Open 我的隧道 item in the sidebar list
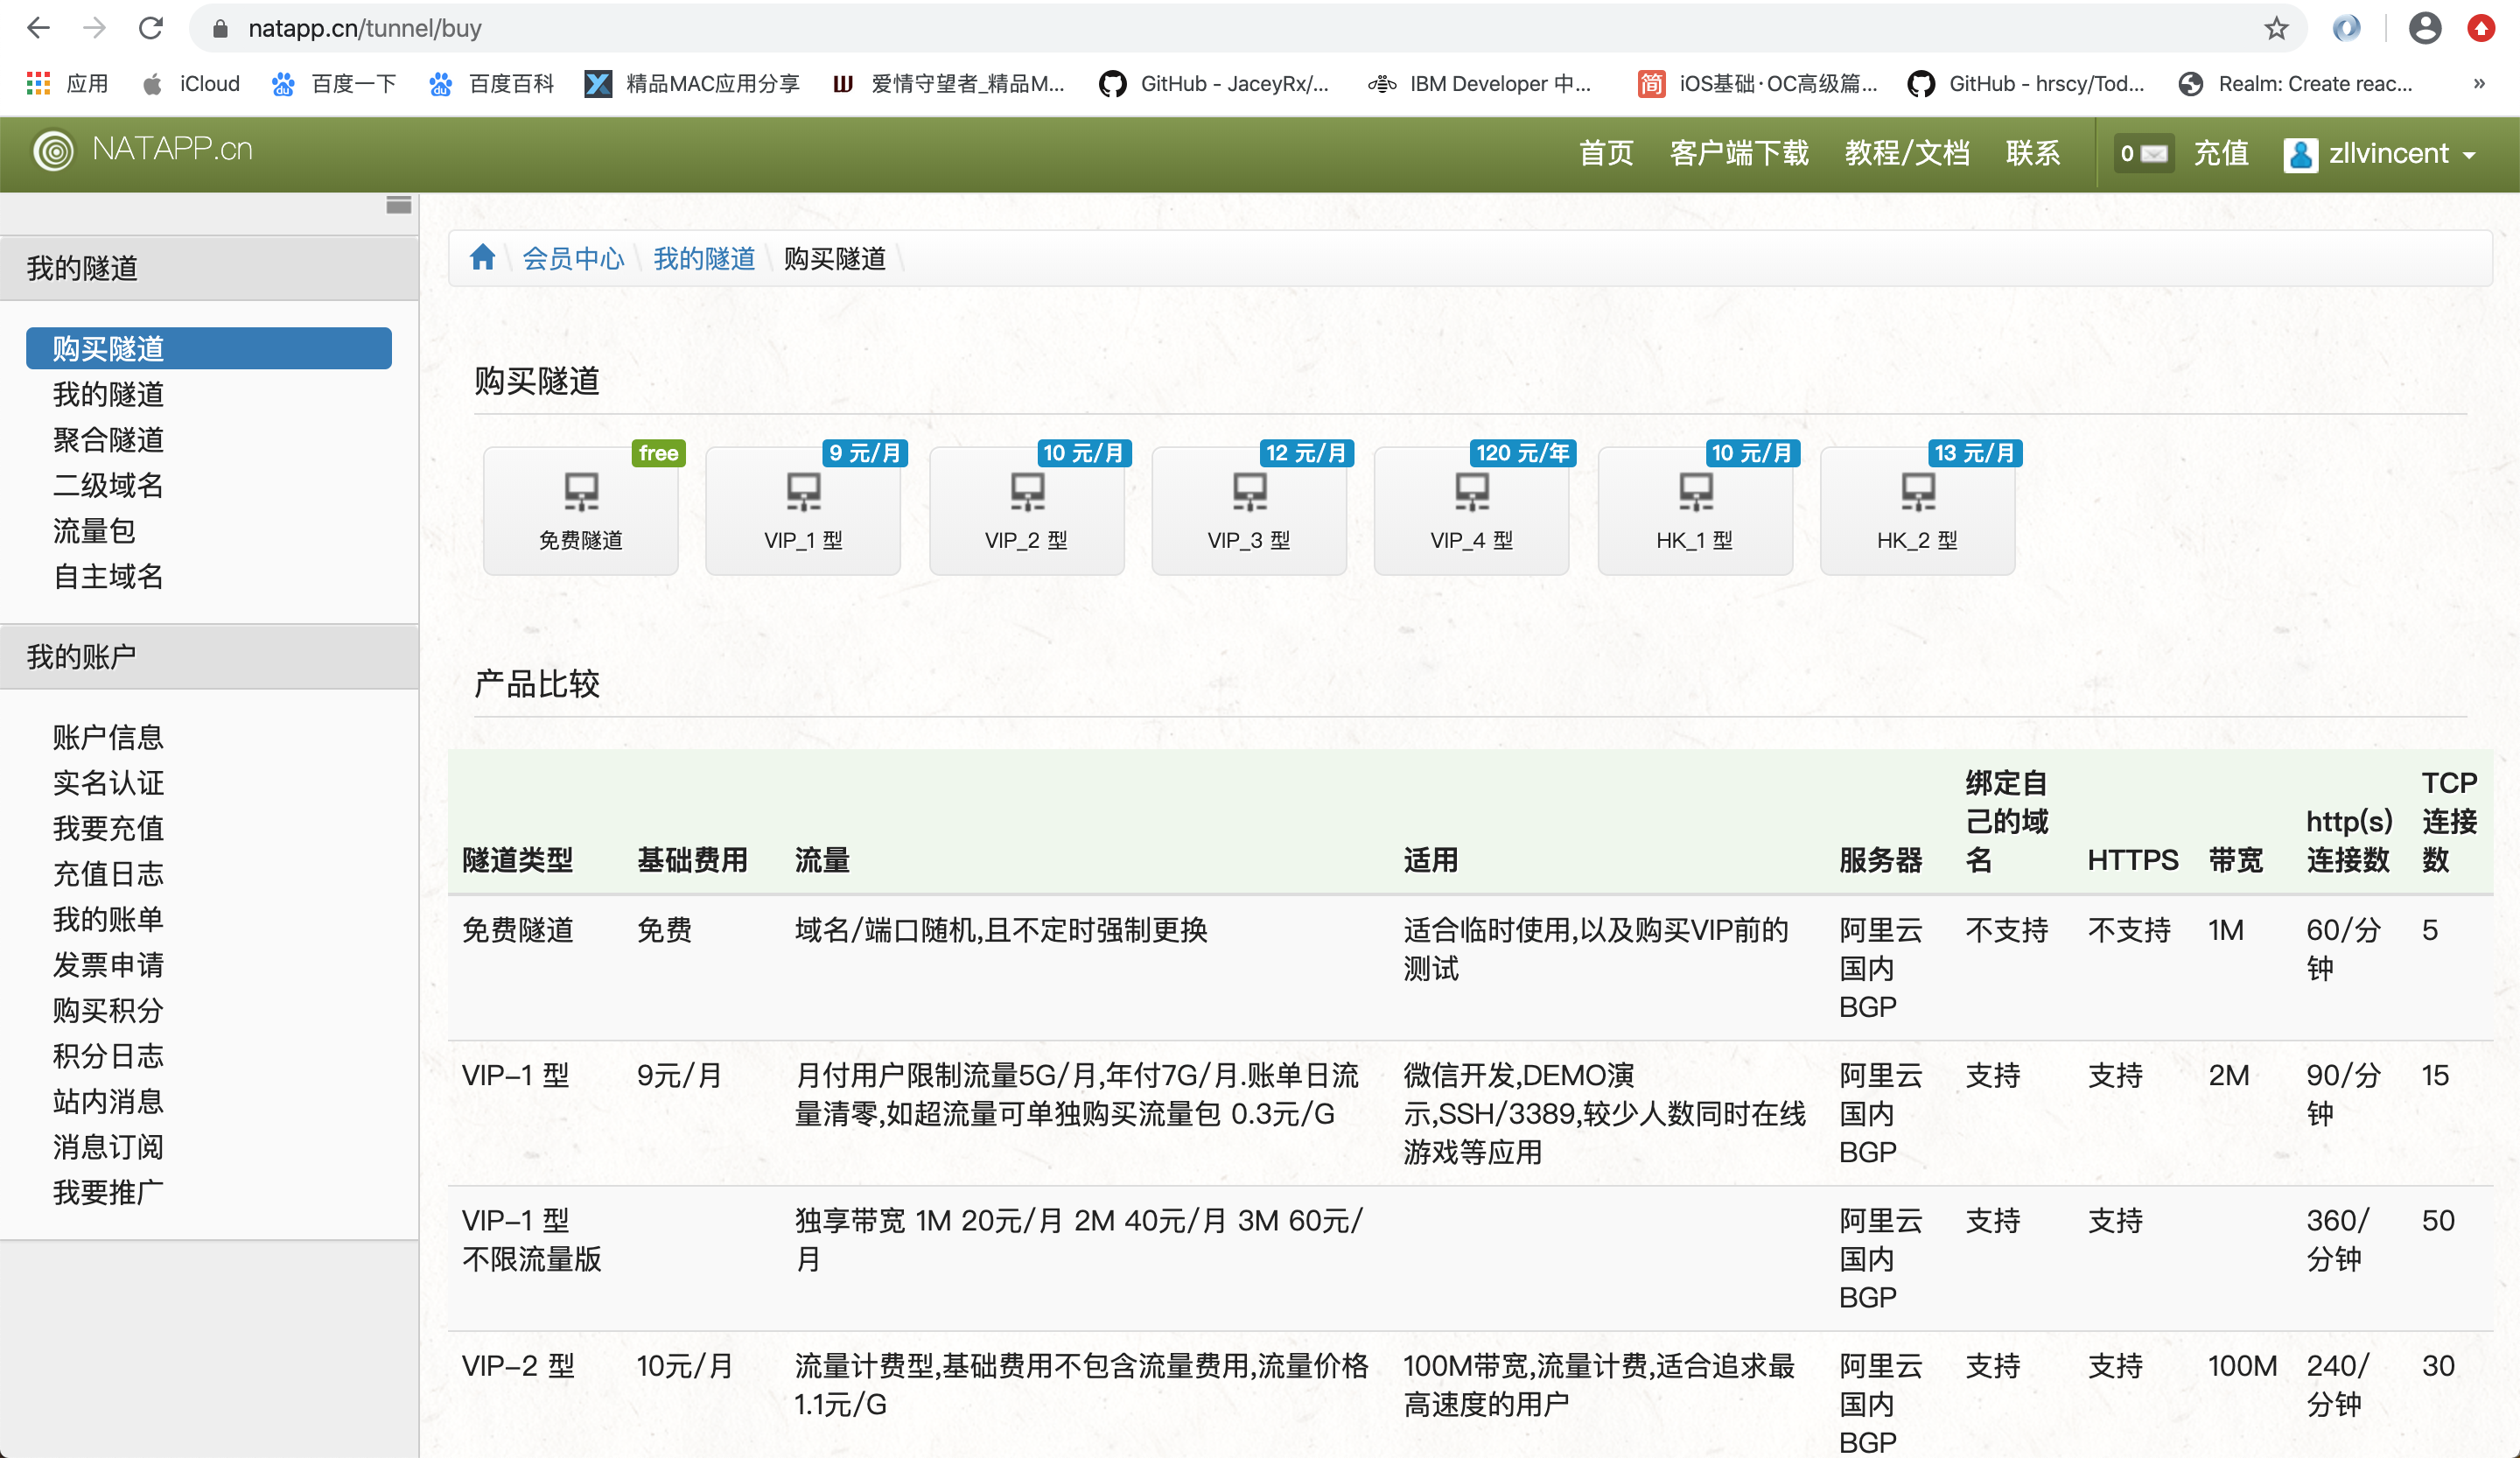2520x1458 pixels. (108, 394)
